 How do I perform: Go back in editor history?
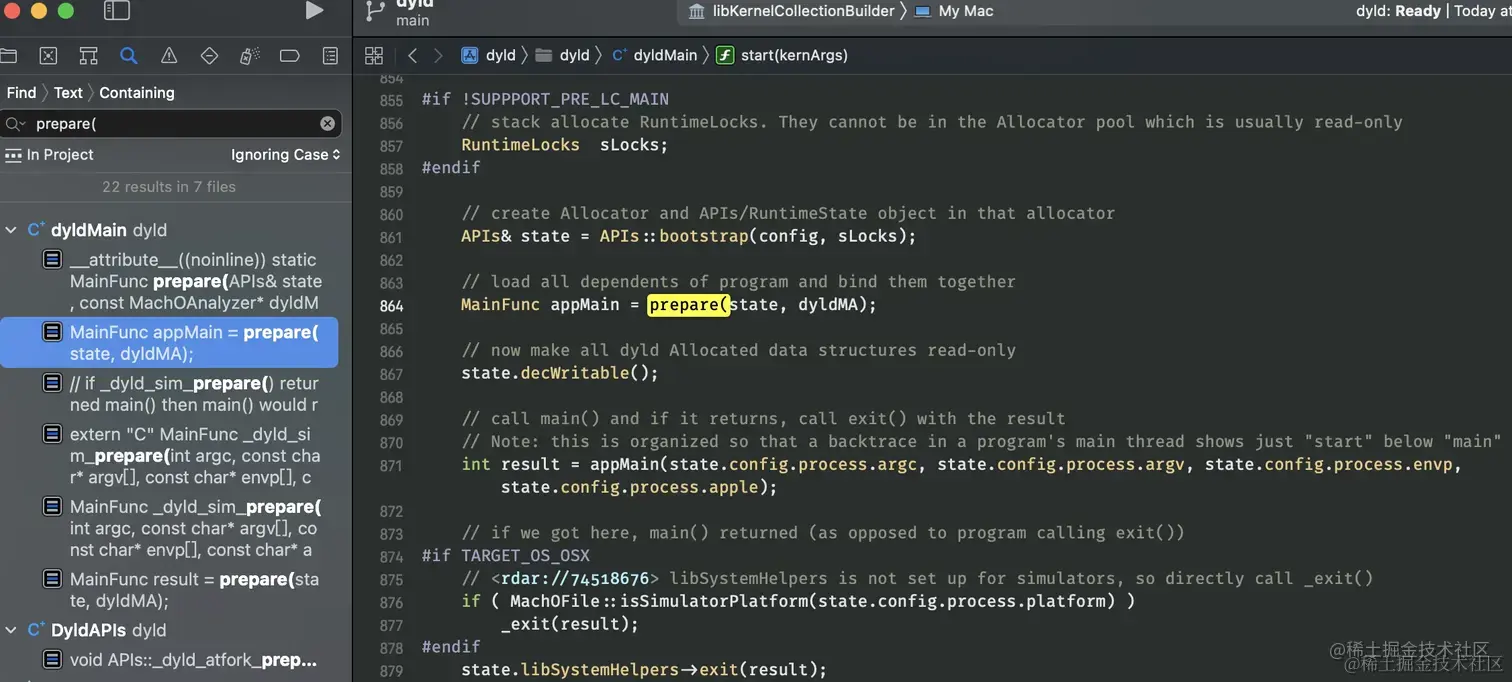[412, 56]
